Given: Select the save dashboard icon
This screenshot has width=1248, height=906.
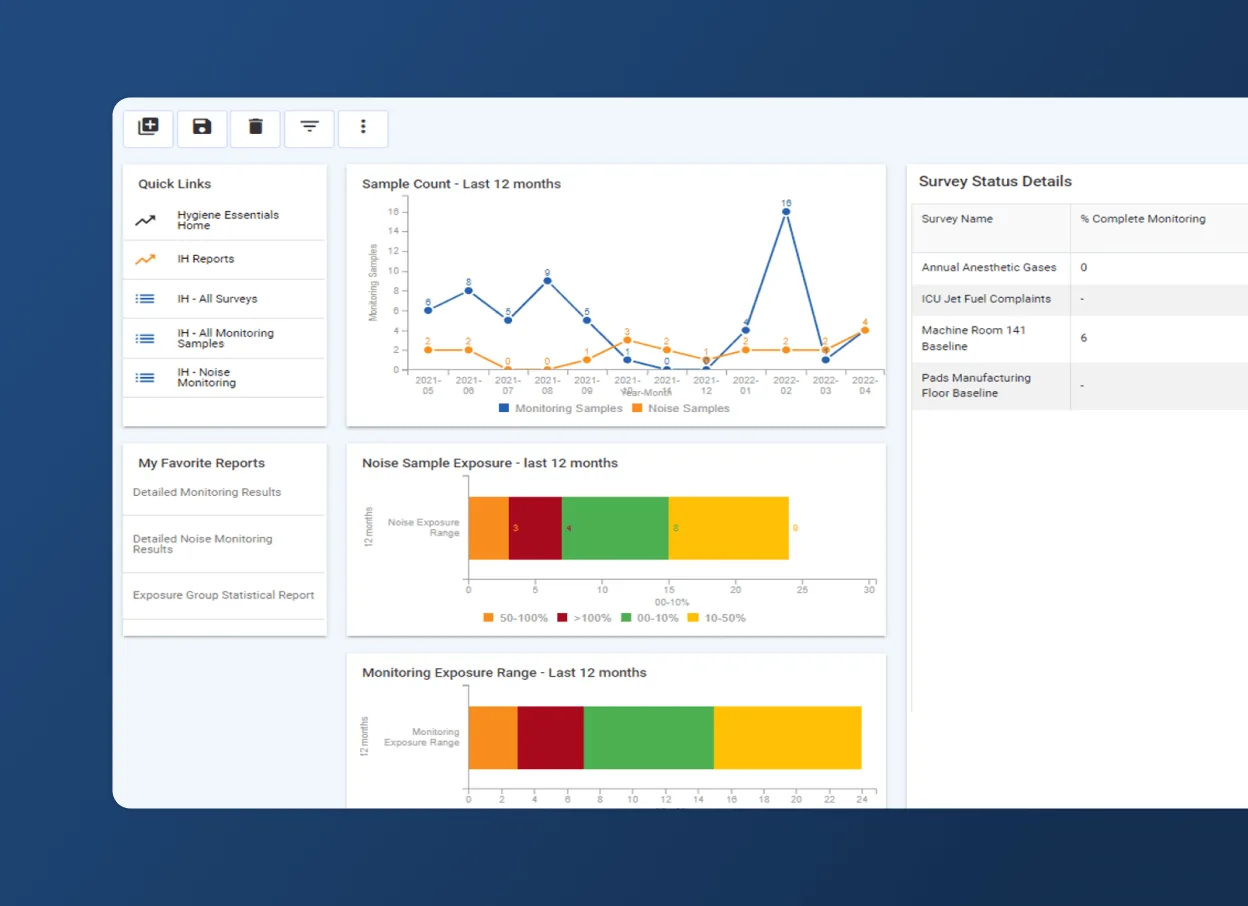Looking at the screenshot, I should pyautogui.click(x=202, y=128).
